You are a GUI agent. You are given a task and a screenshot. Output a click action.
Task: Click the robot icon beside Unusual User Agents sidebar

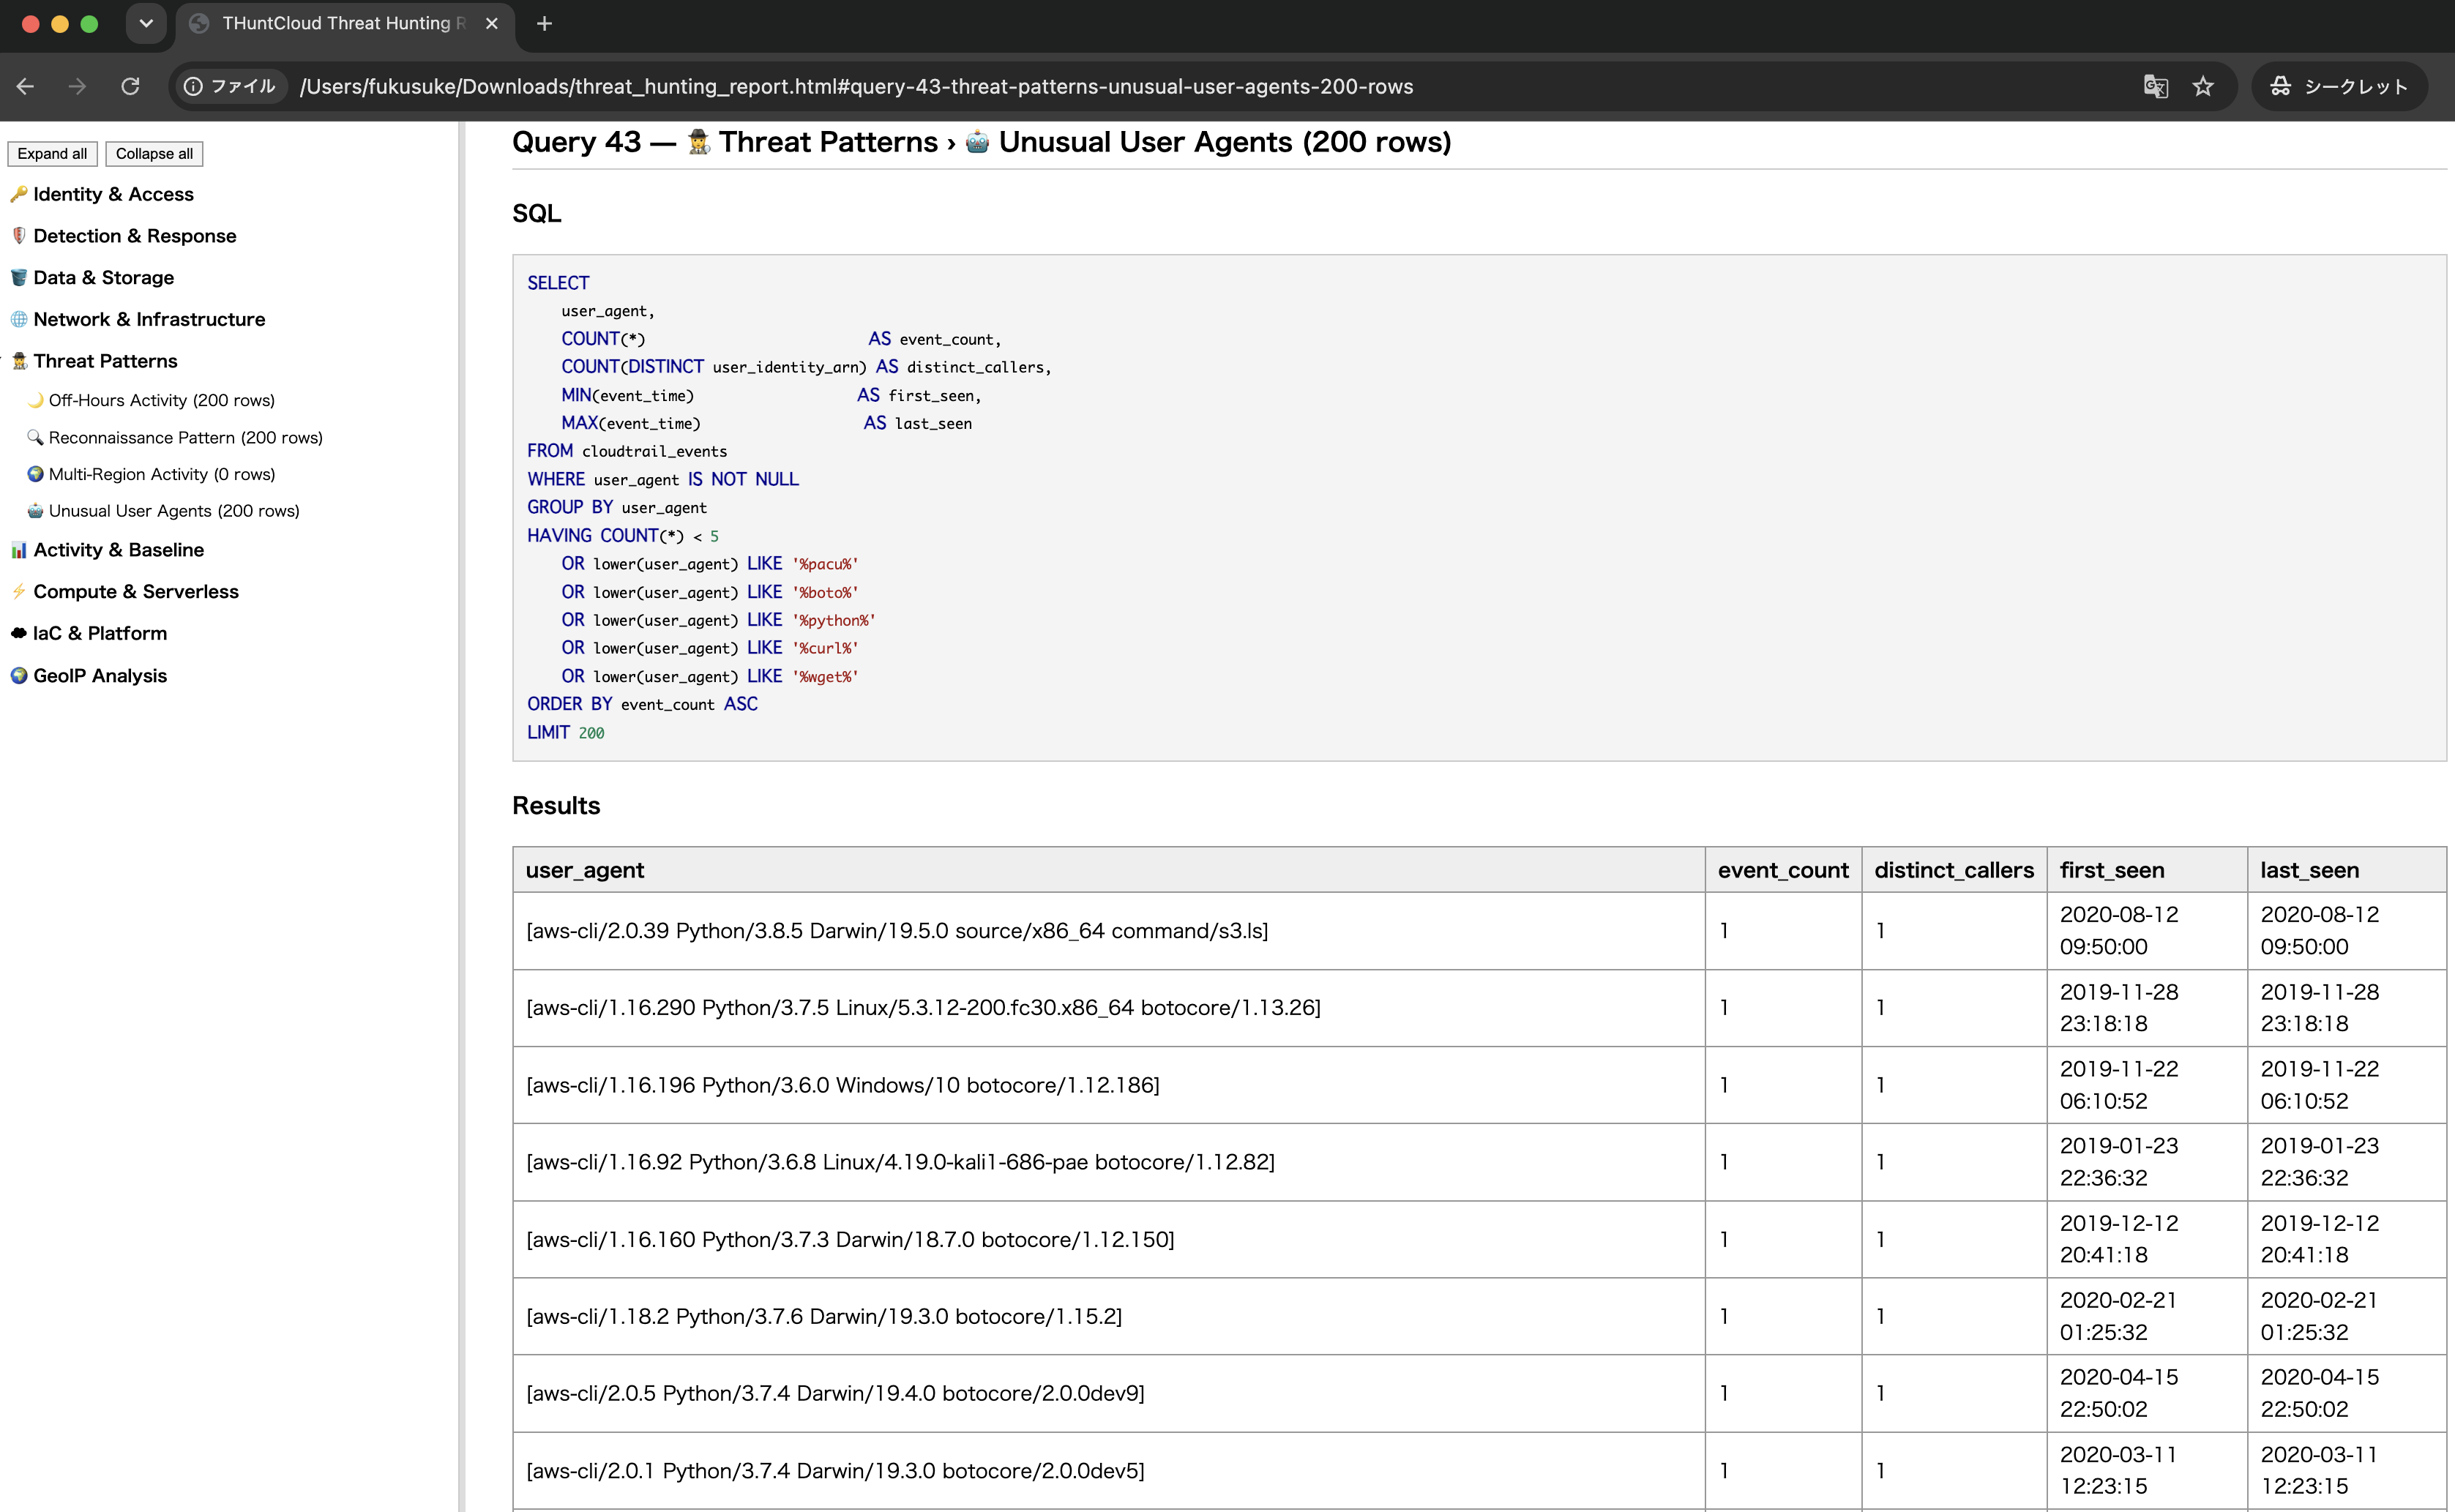(36, 511)
